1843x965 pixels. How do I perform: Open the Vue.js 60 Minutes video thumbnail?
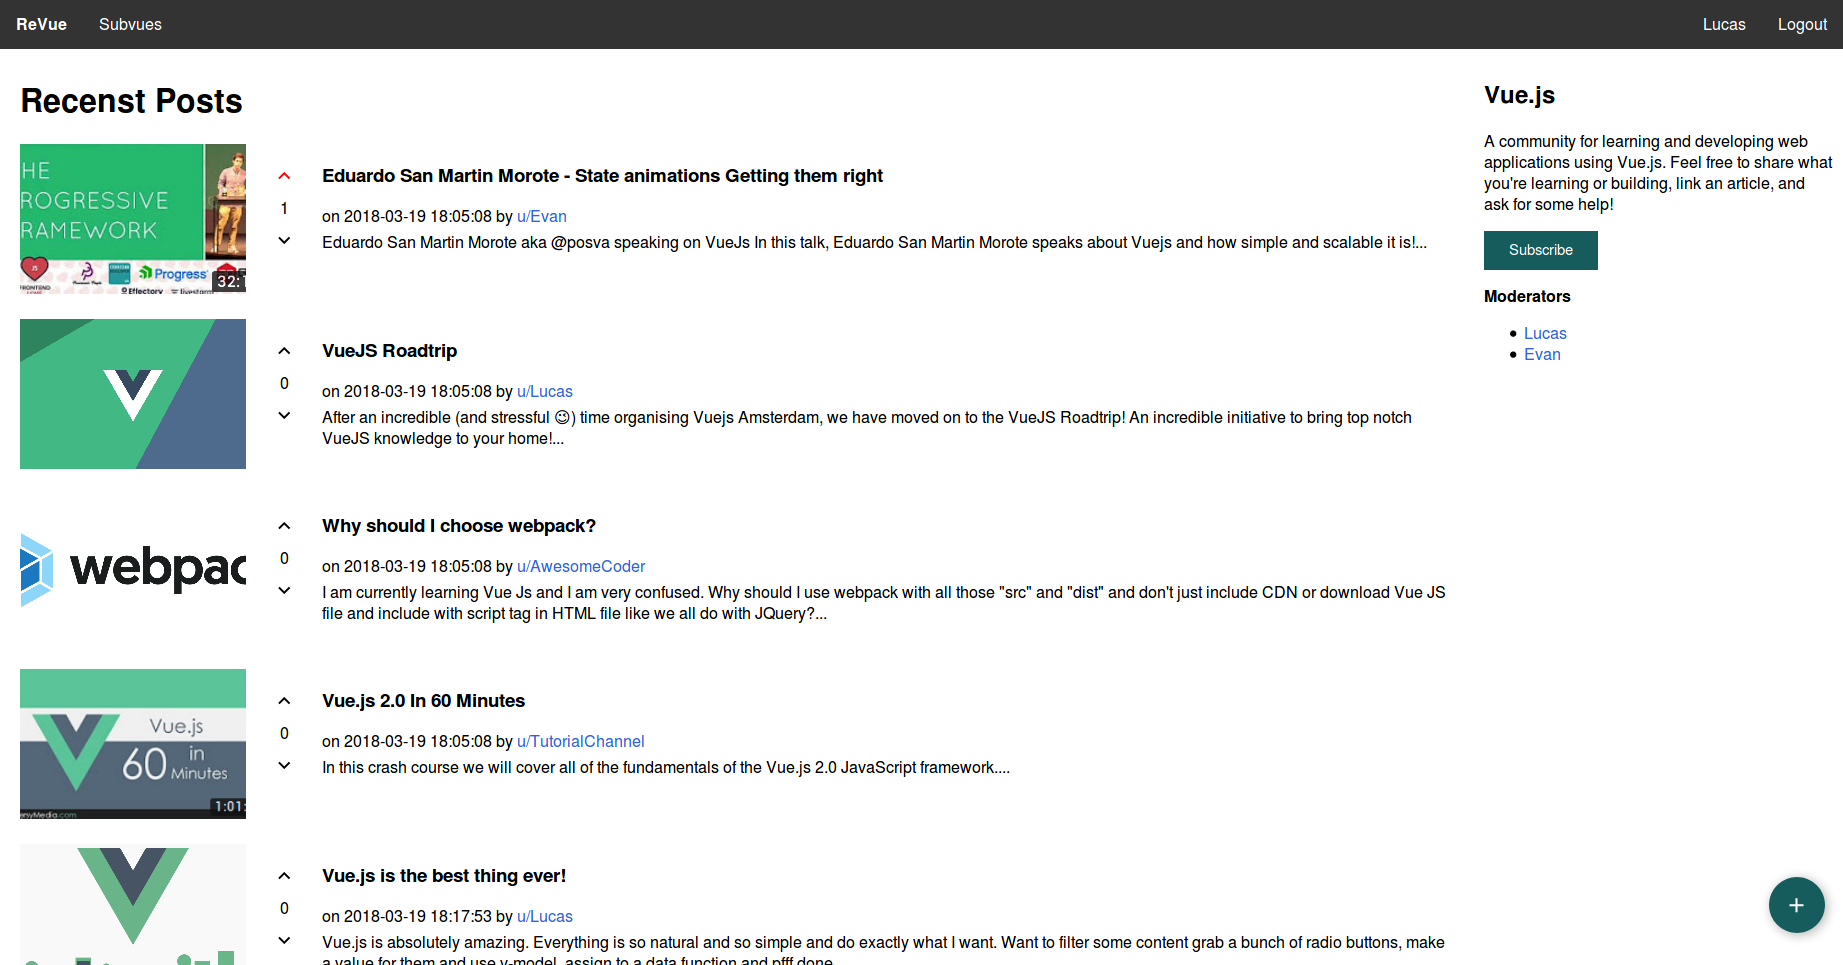[133, 744]
